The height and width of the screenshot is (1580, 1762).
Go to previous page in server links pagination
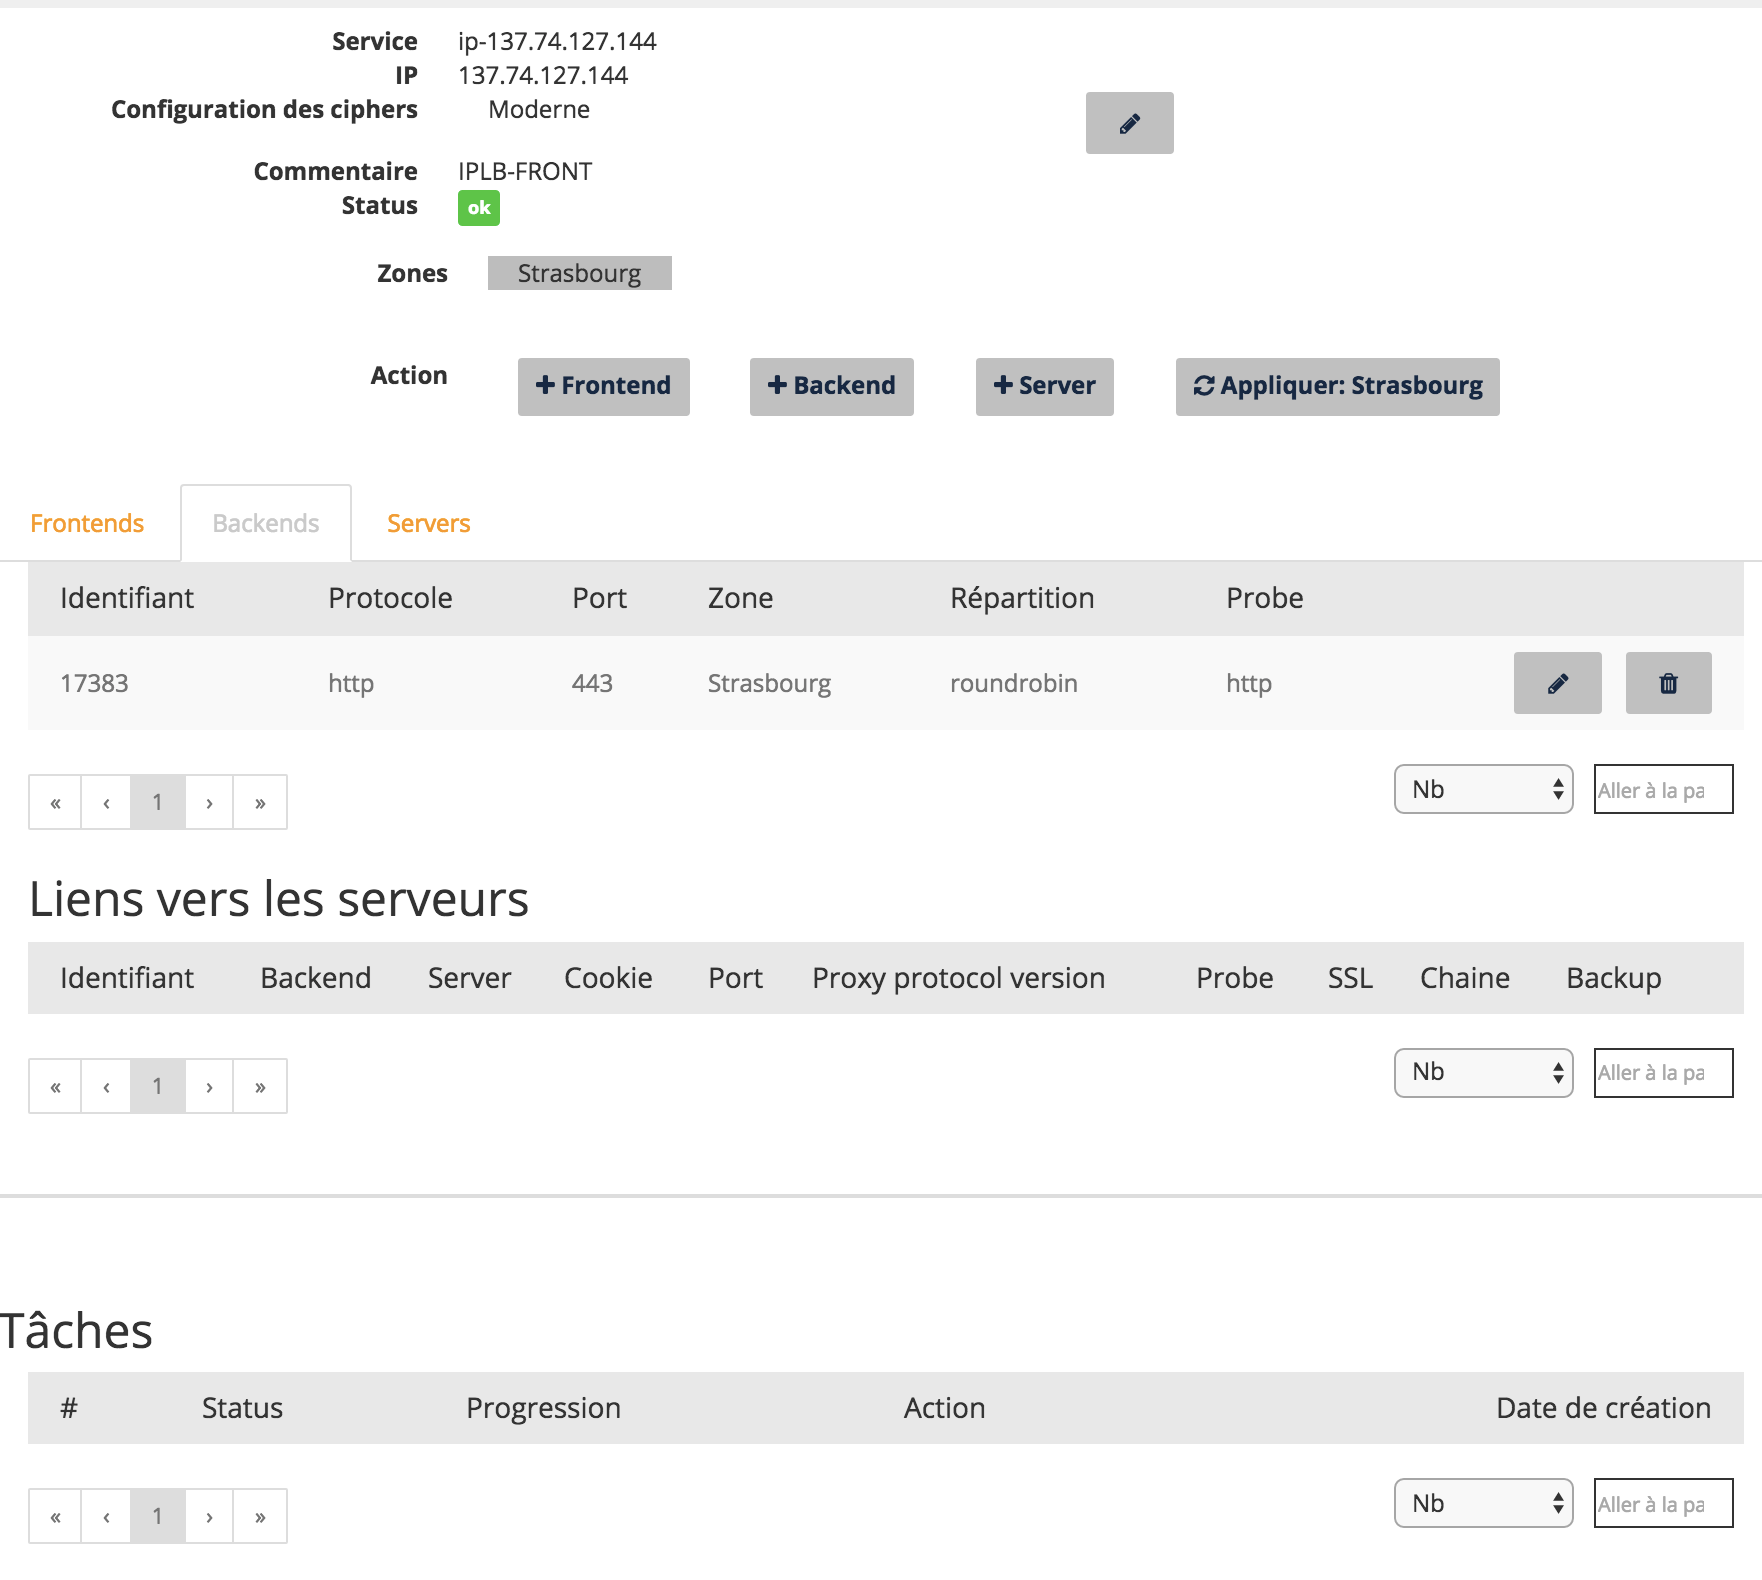pyautogui.click(x=106, y=1086)
